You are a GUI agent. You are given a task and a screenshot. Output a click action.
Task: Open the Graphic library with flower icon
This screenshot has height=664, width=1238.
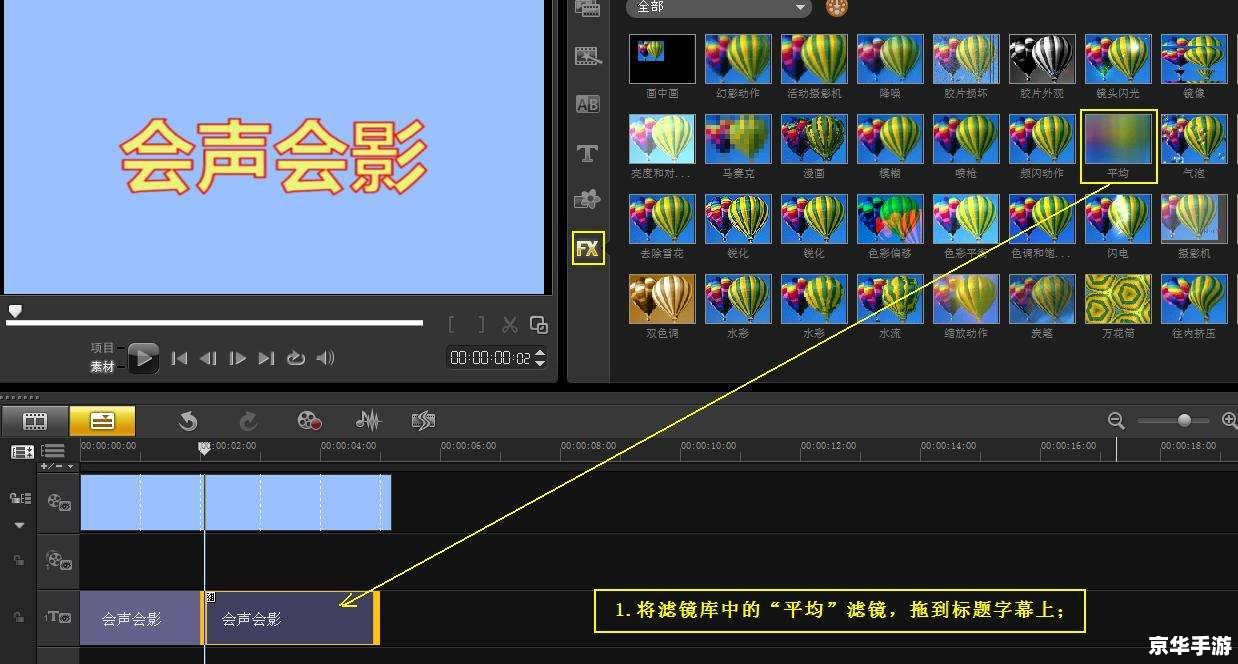click(x=588, y=200)
